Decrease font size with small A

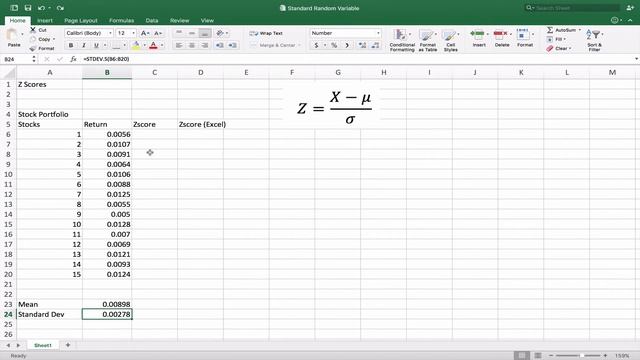tap(158, 33)
